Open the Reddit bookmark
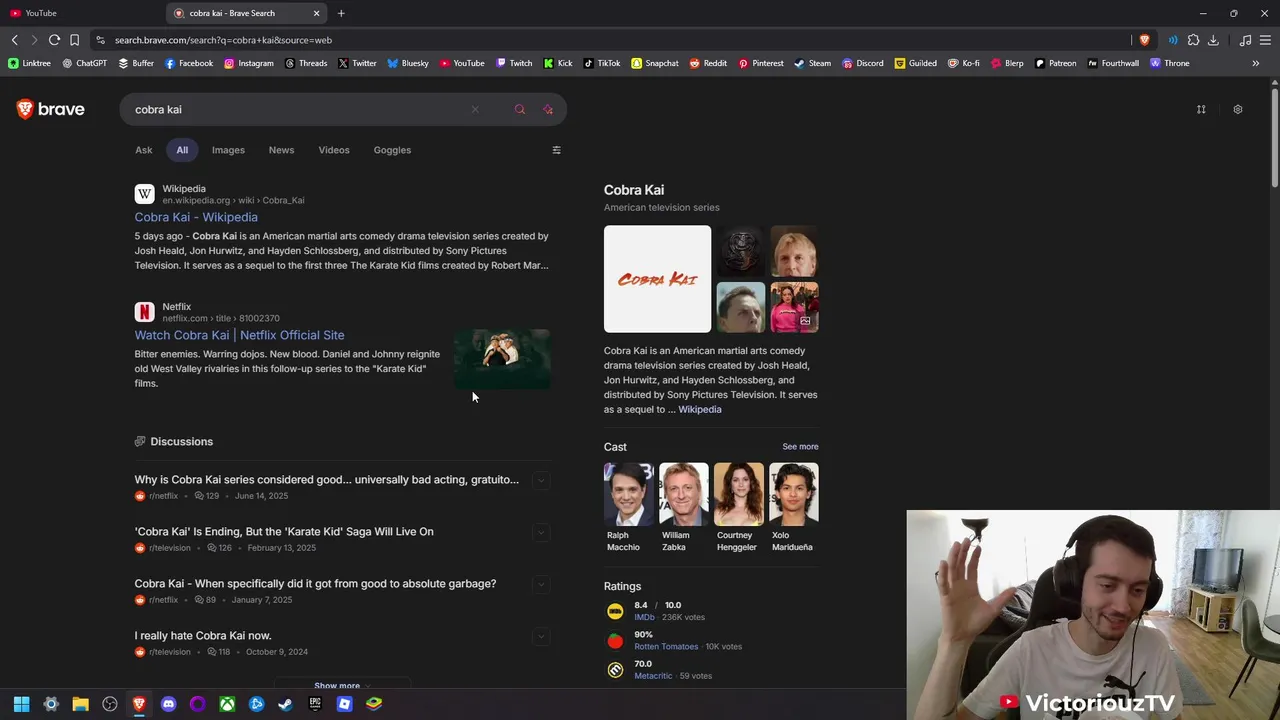The image size is (1280, 720). (708, 63)
